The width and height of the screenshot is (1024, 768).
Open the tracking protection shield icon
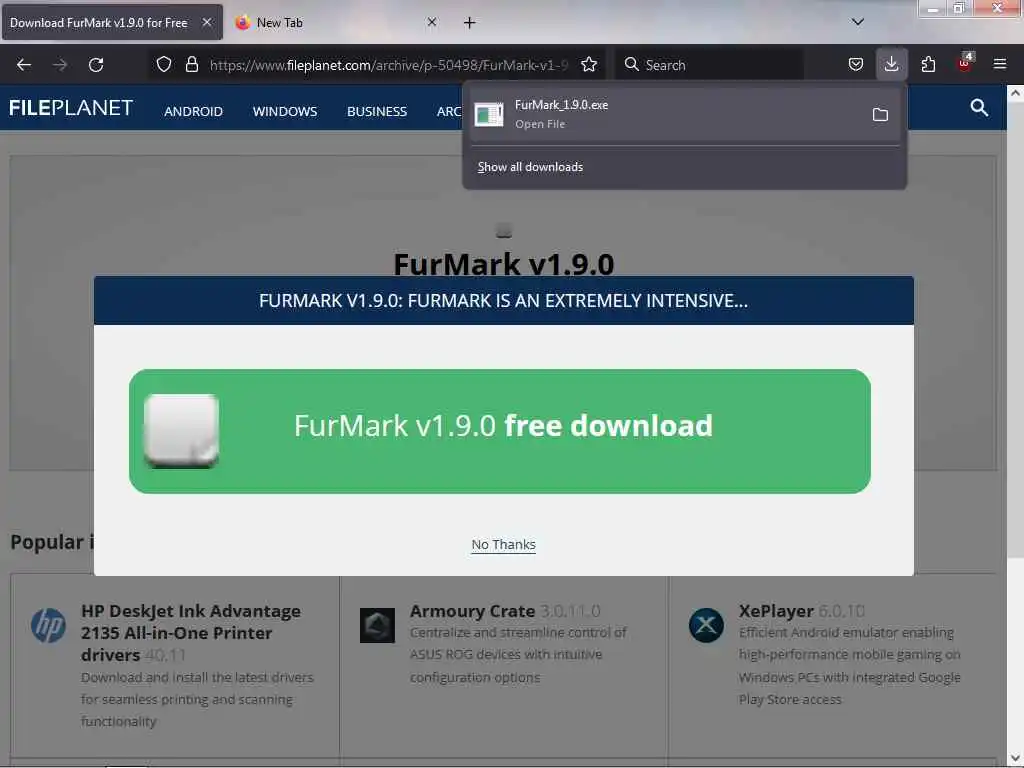pyautogui.click(x=164, y=65)
